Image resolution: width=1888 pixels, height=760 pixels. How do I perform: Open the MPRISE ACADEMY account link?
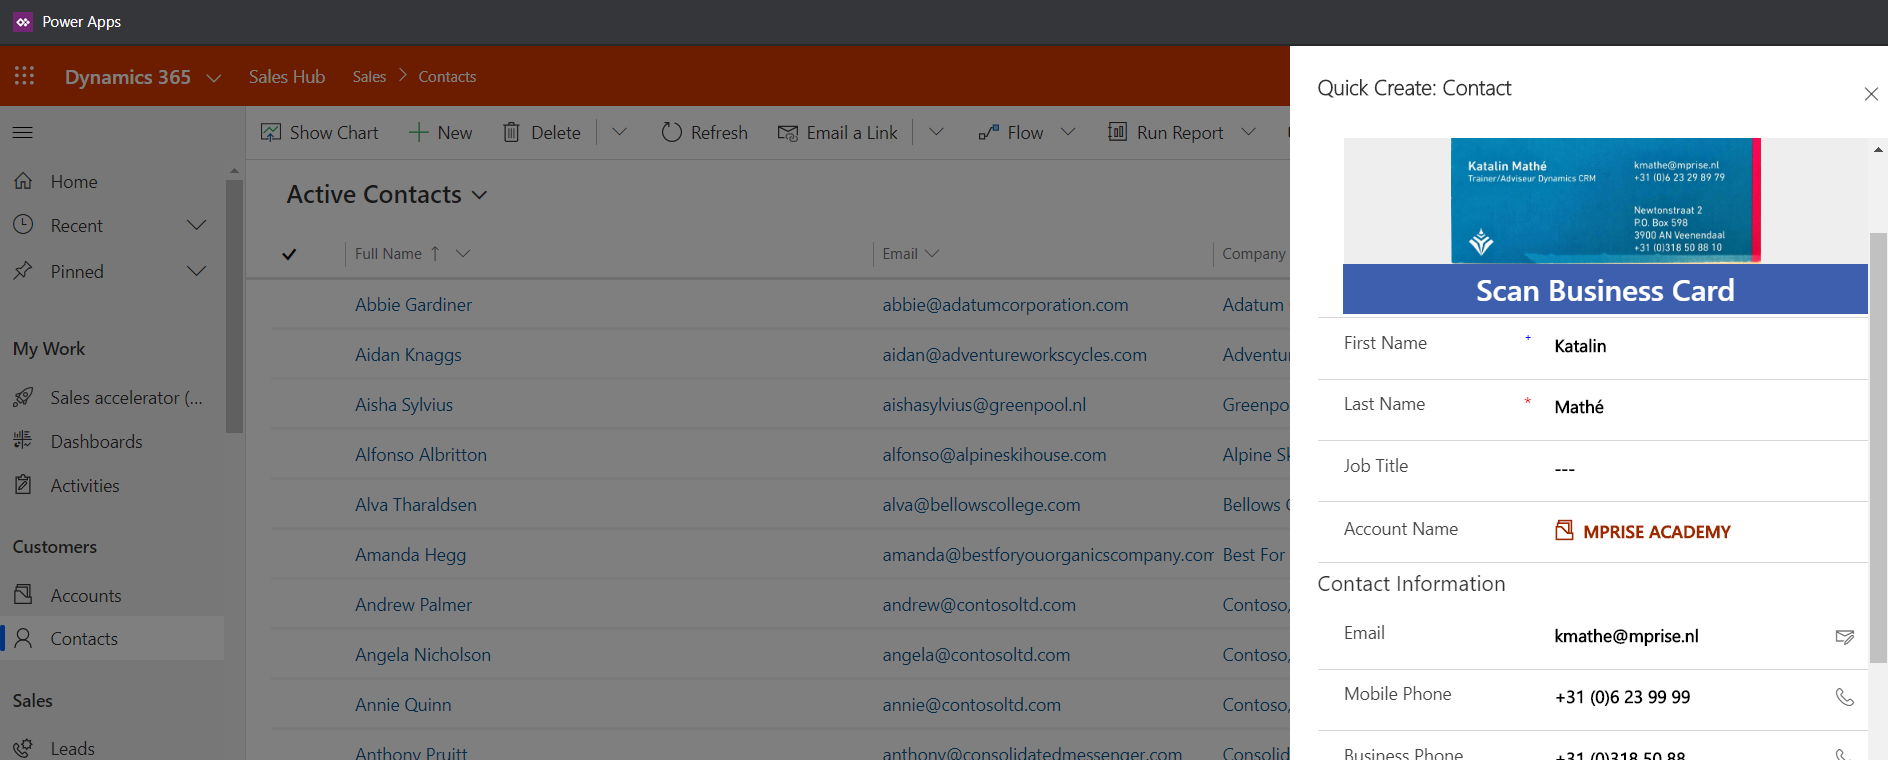tap(1656, 532)
